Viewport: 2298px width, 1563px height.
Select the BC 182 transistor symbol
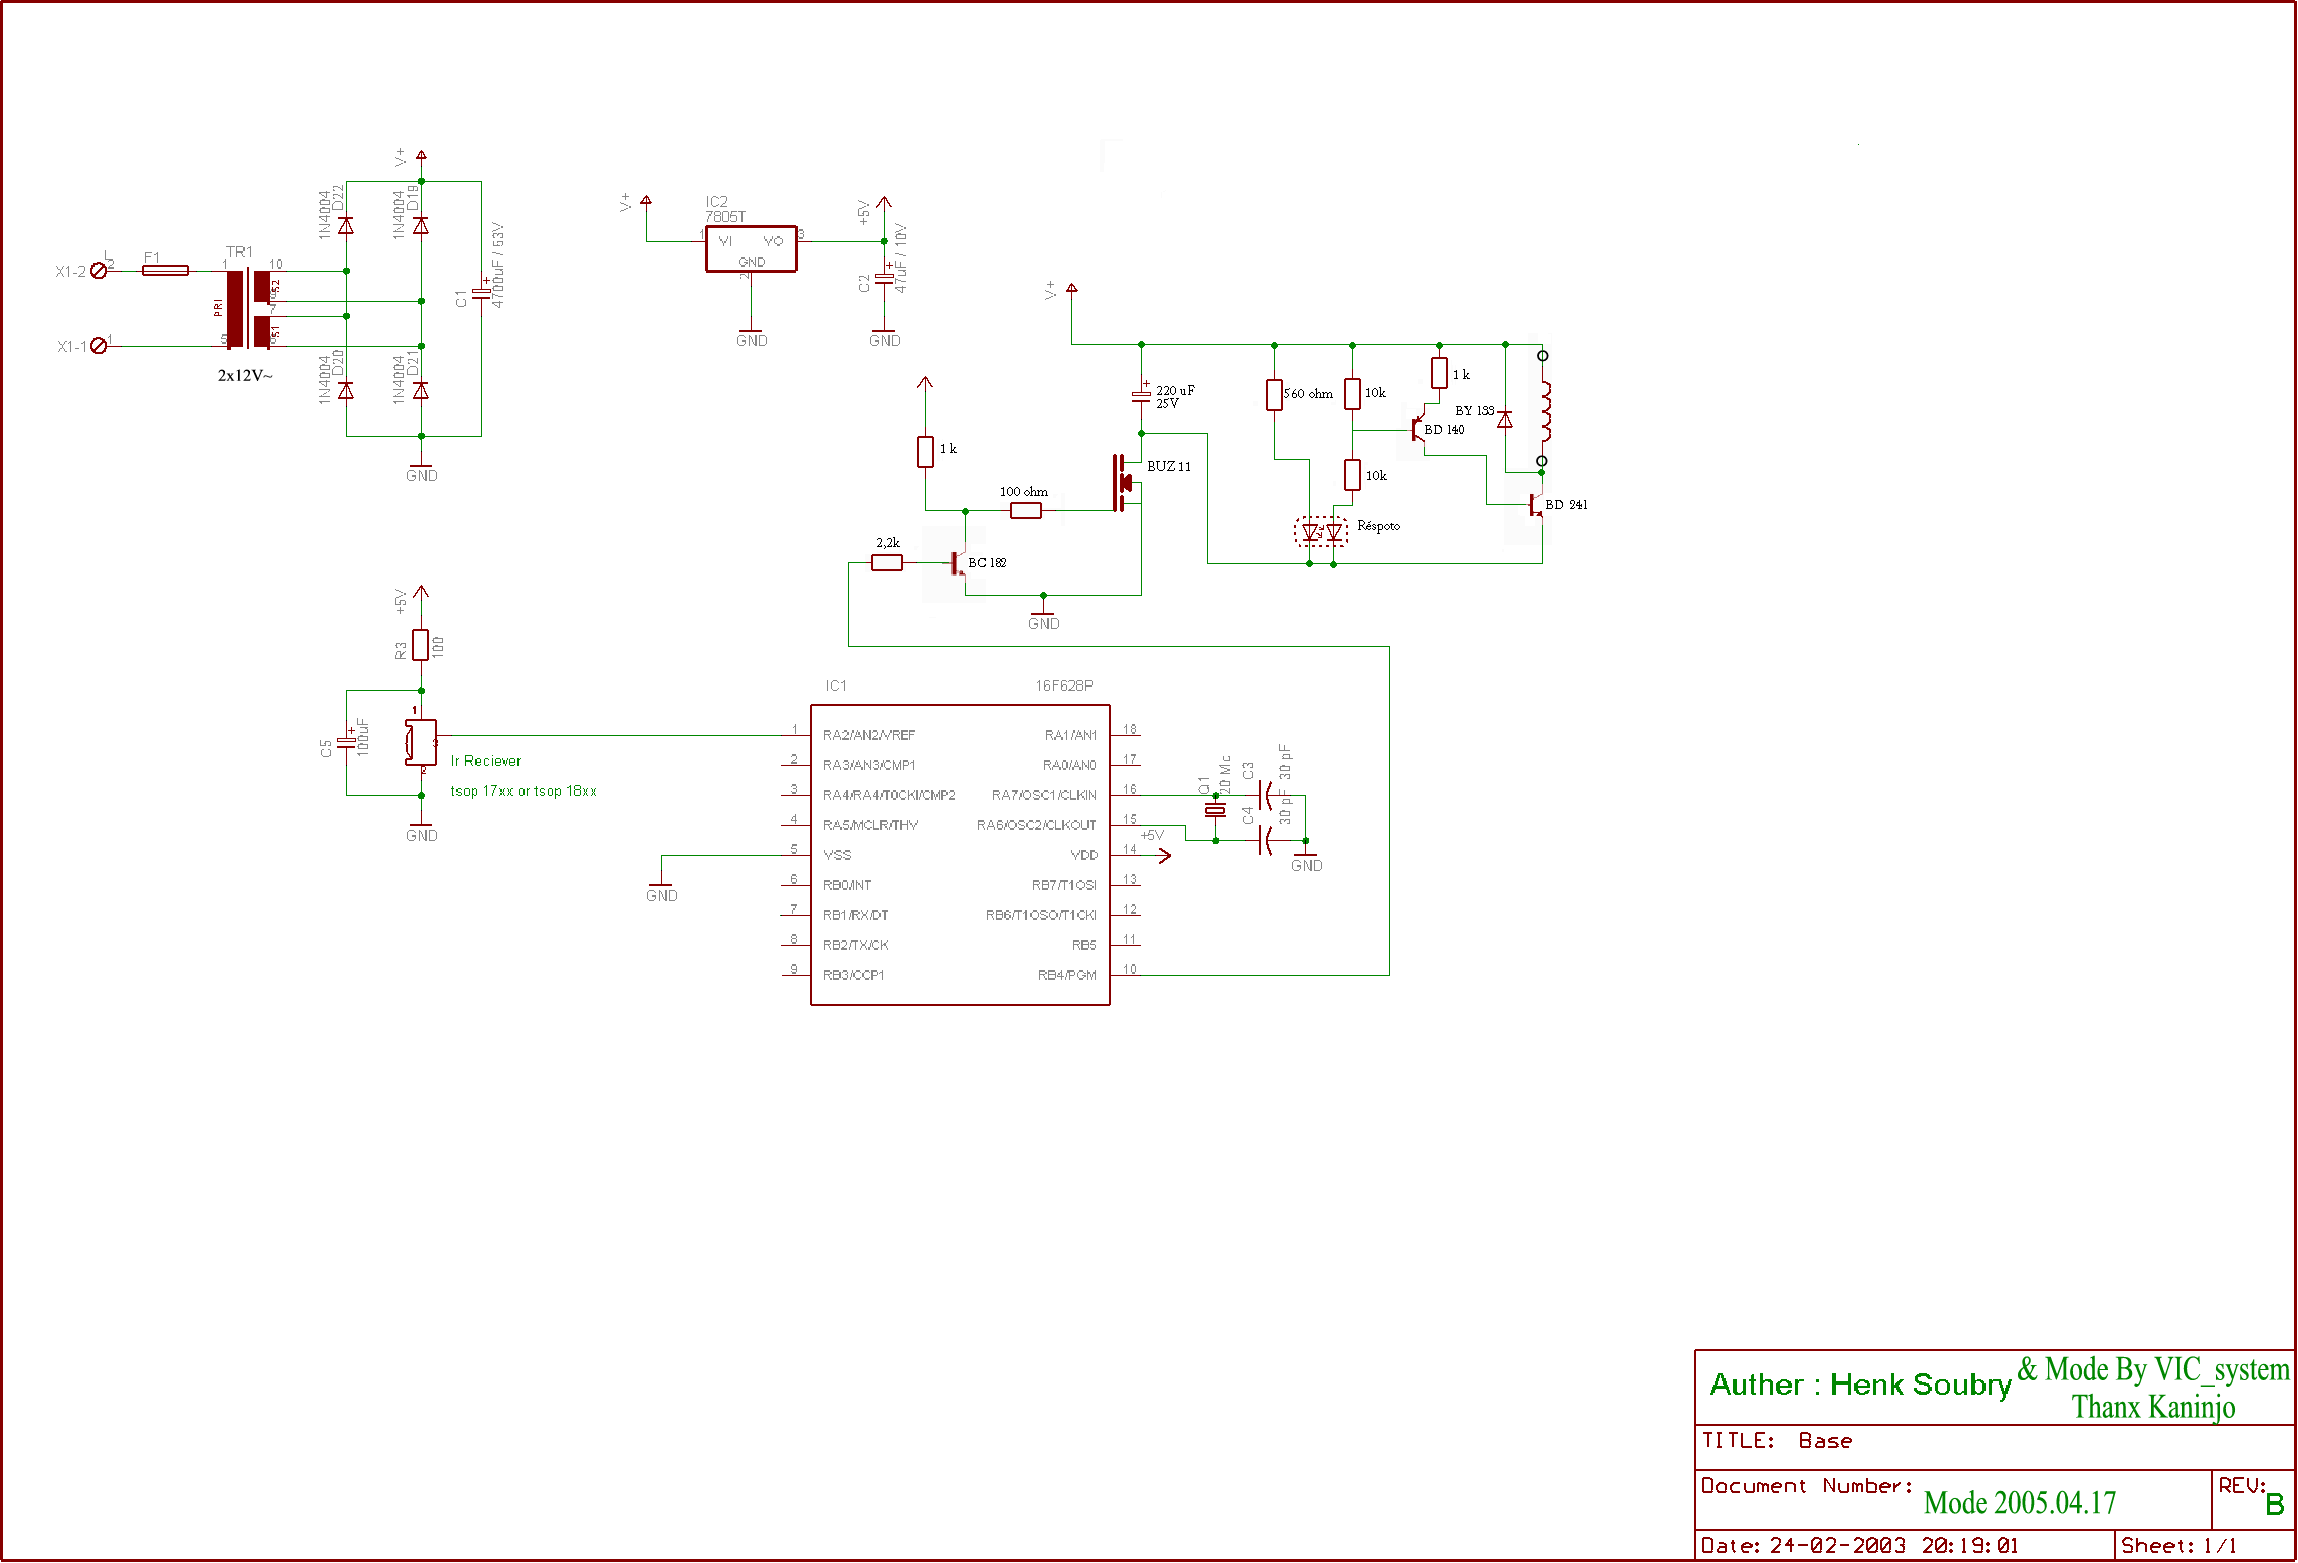(958, 563)
